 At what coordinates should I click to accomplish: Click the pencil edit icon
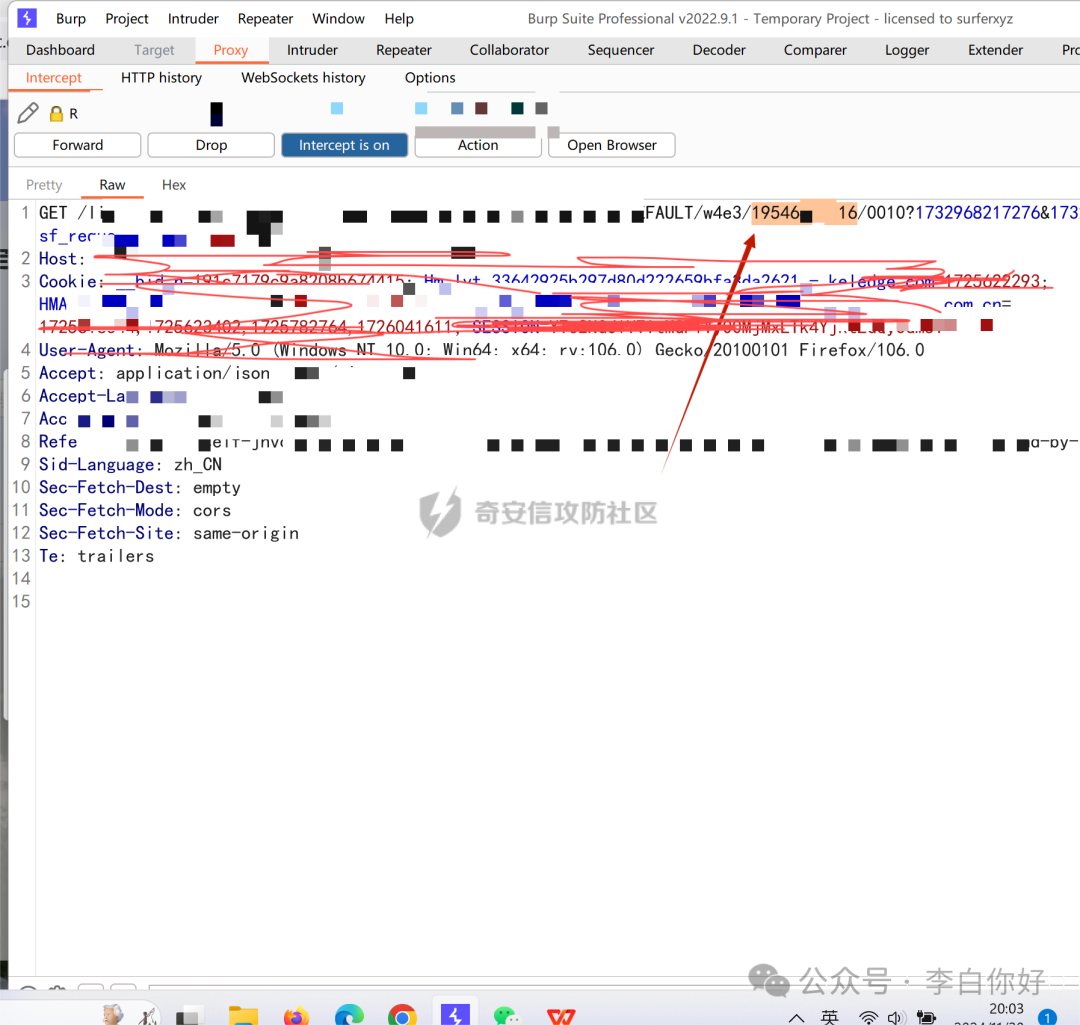point(28,113)
